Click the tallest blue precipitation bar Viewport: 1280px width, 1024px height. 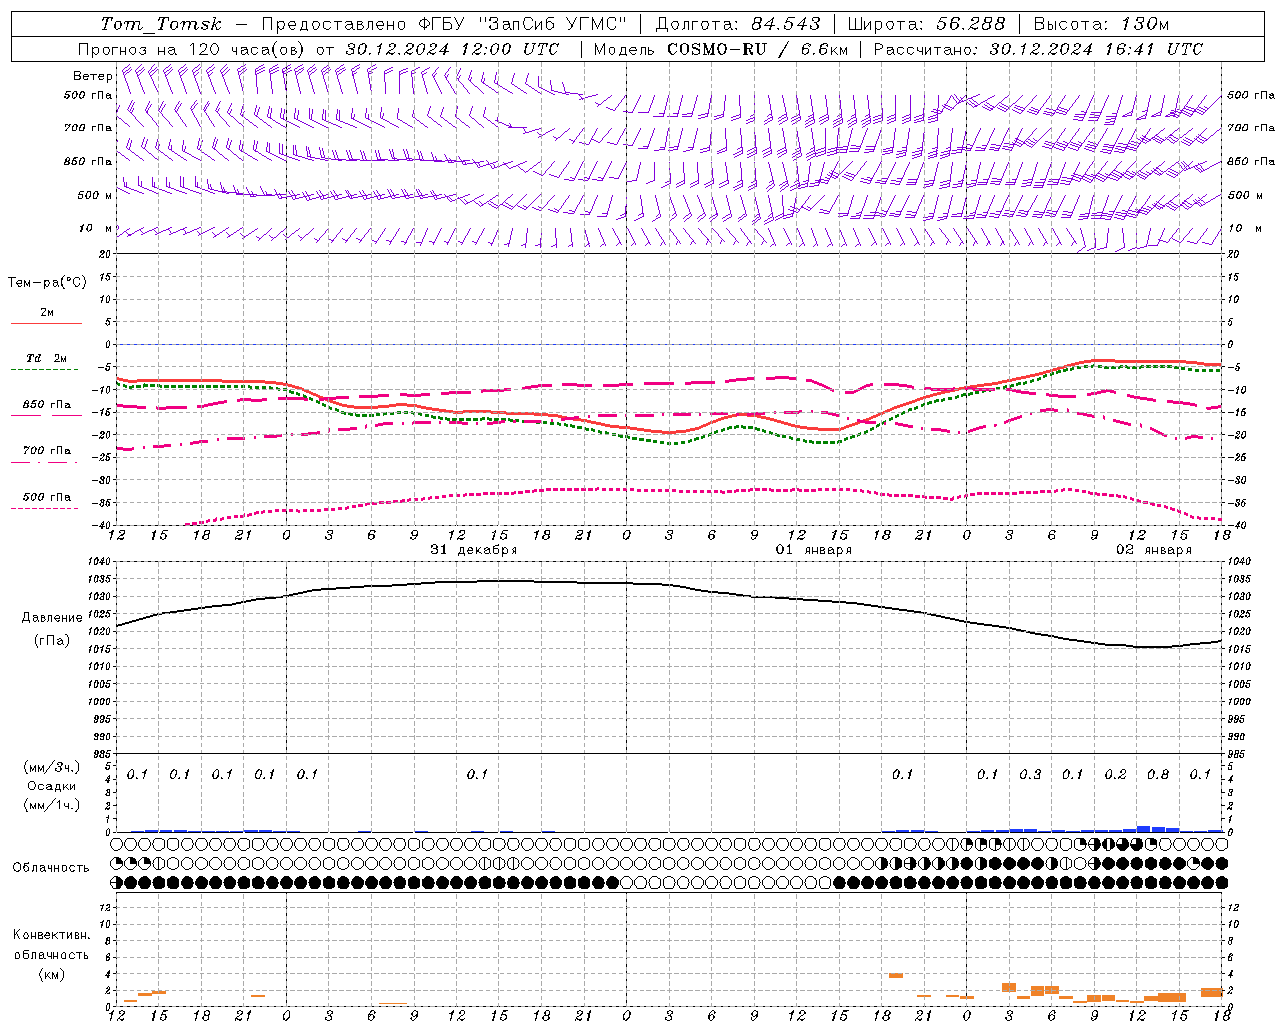click(1144, 829)
